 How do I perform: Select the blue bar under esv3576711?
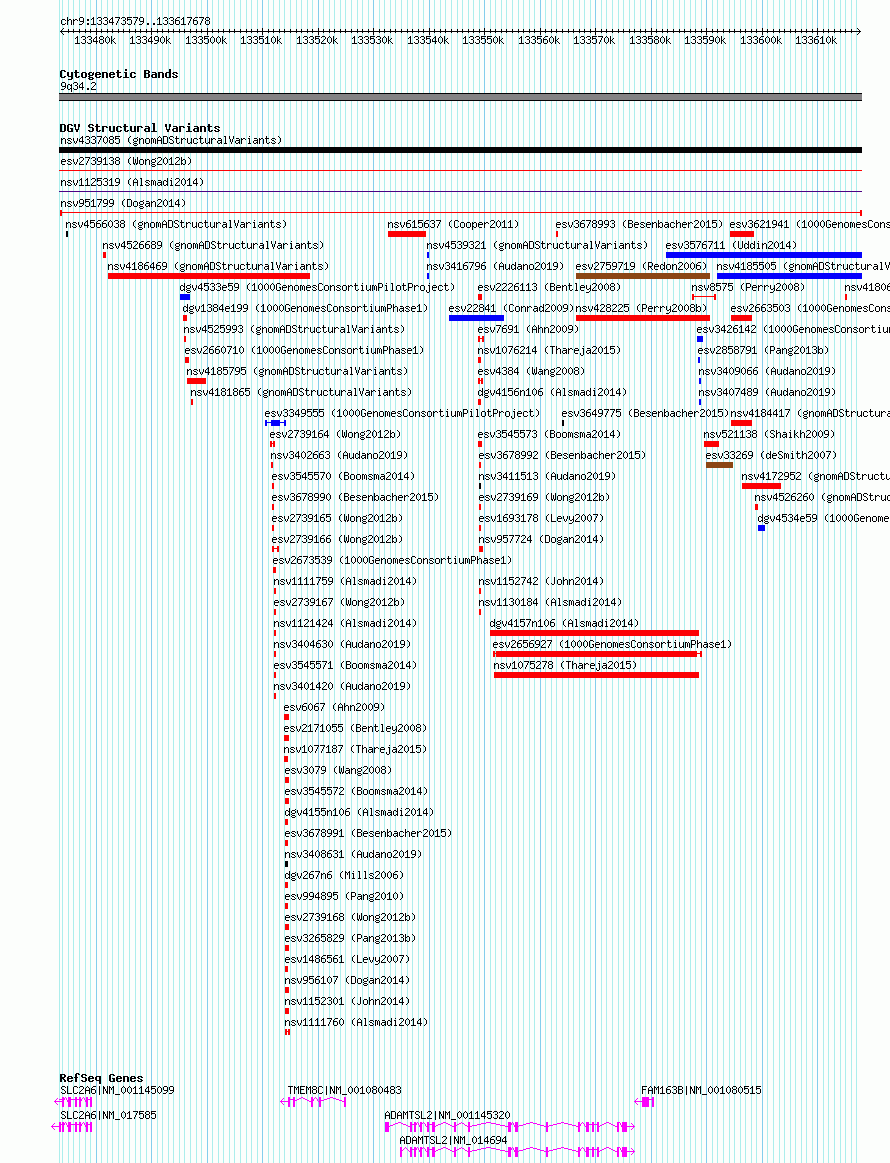(x=764, y=255)
